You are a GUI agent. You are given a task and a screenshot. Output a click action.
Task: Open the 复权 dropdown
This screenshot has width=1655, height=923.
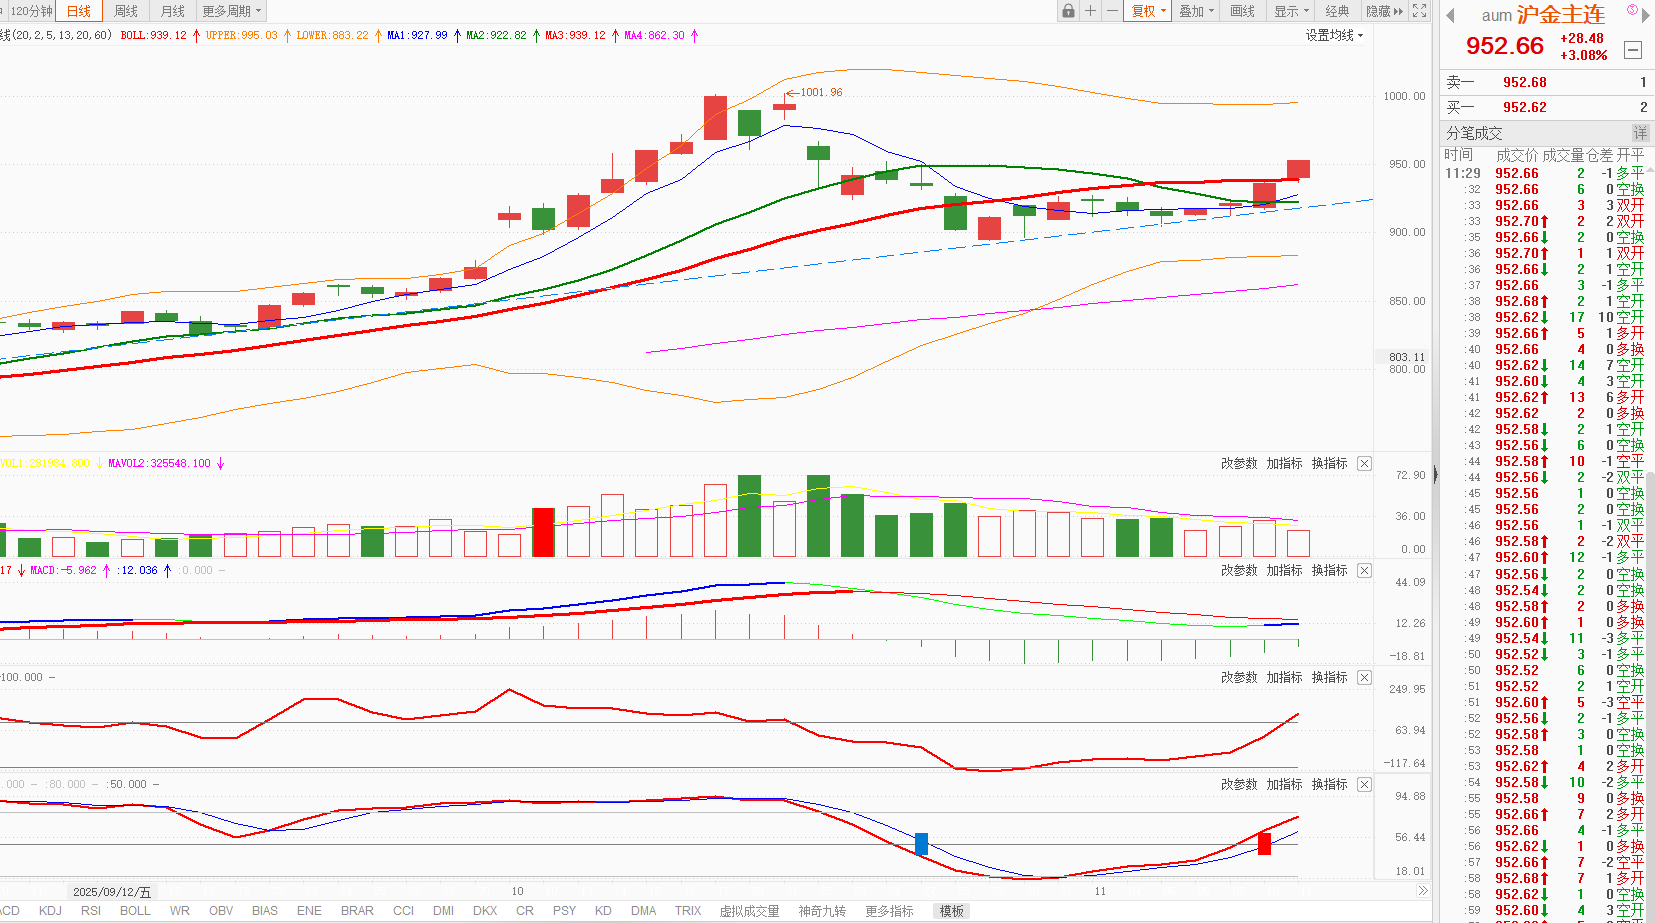click(1148, 11)
